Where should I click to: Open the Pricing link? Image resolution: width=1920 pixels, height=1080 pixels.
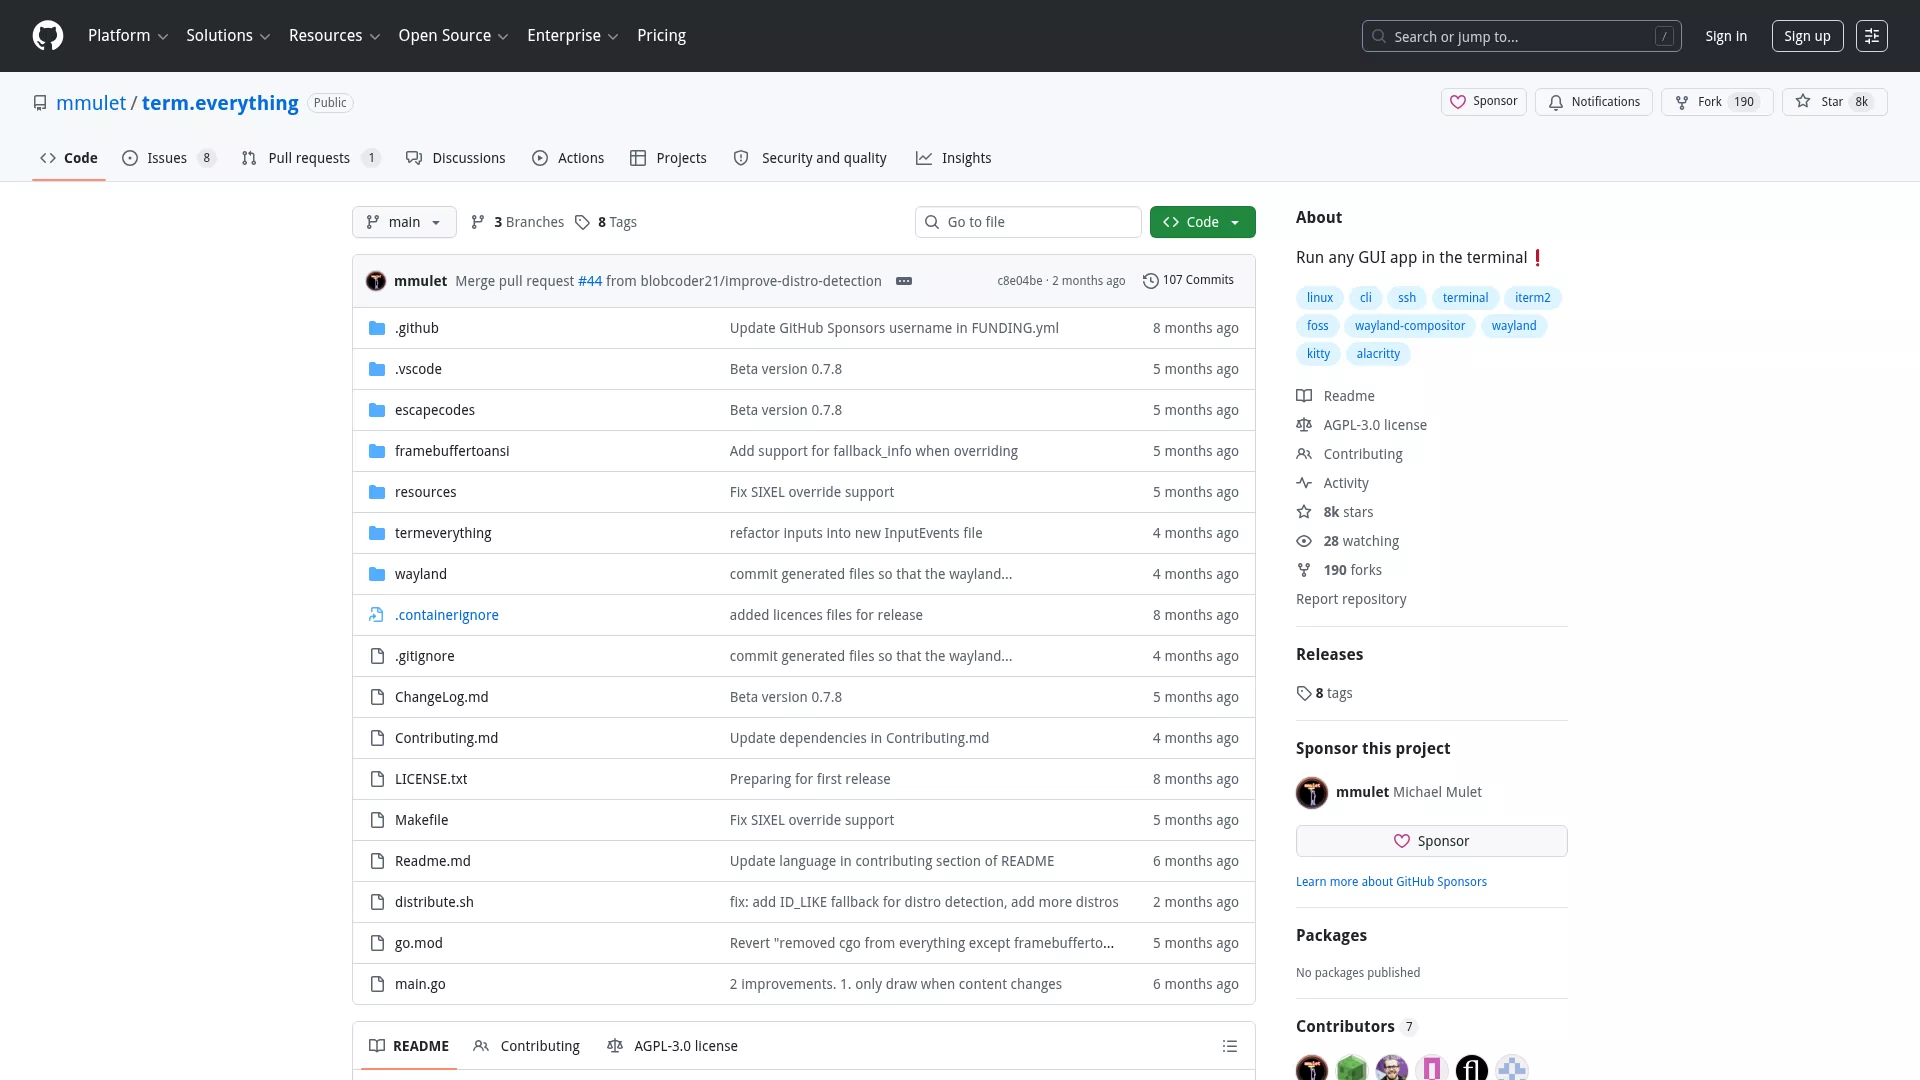pyautogui.click(x=661, y=36)
